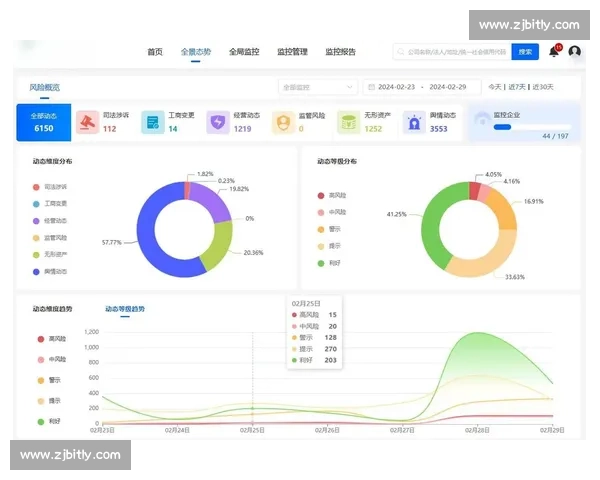Go to the 全网监控 nav tab
Image resolution: width=600 pixels, height=480 pixels.
tap(244, 51)
